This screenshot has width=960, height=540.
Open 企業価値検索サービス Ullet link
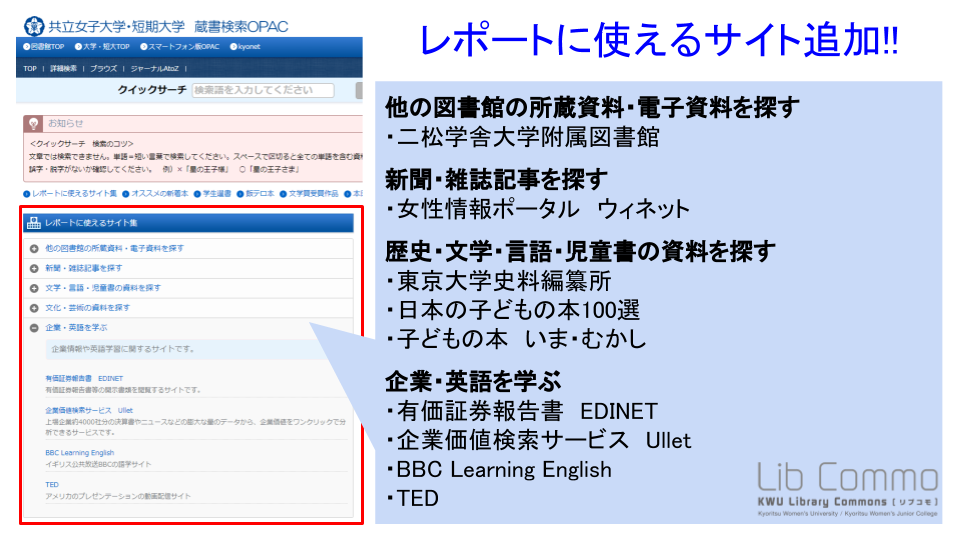coord(89,410)
